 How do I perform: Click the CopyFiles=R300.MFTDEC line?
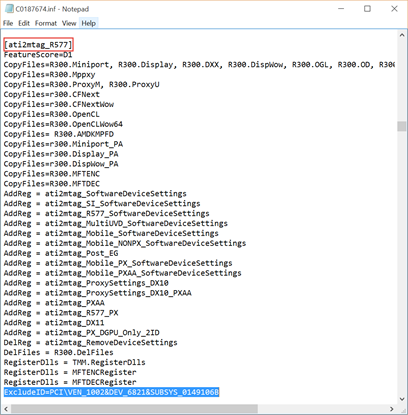click(x=52, y=184)
